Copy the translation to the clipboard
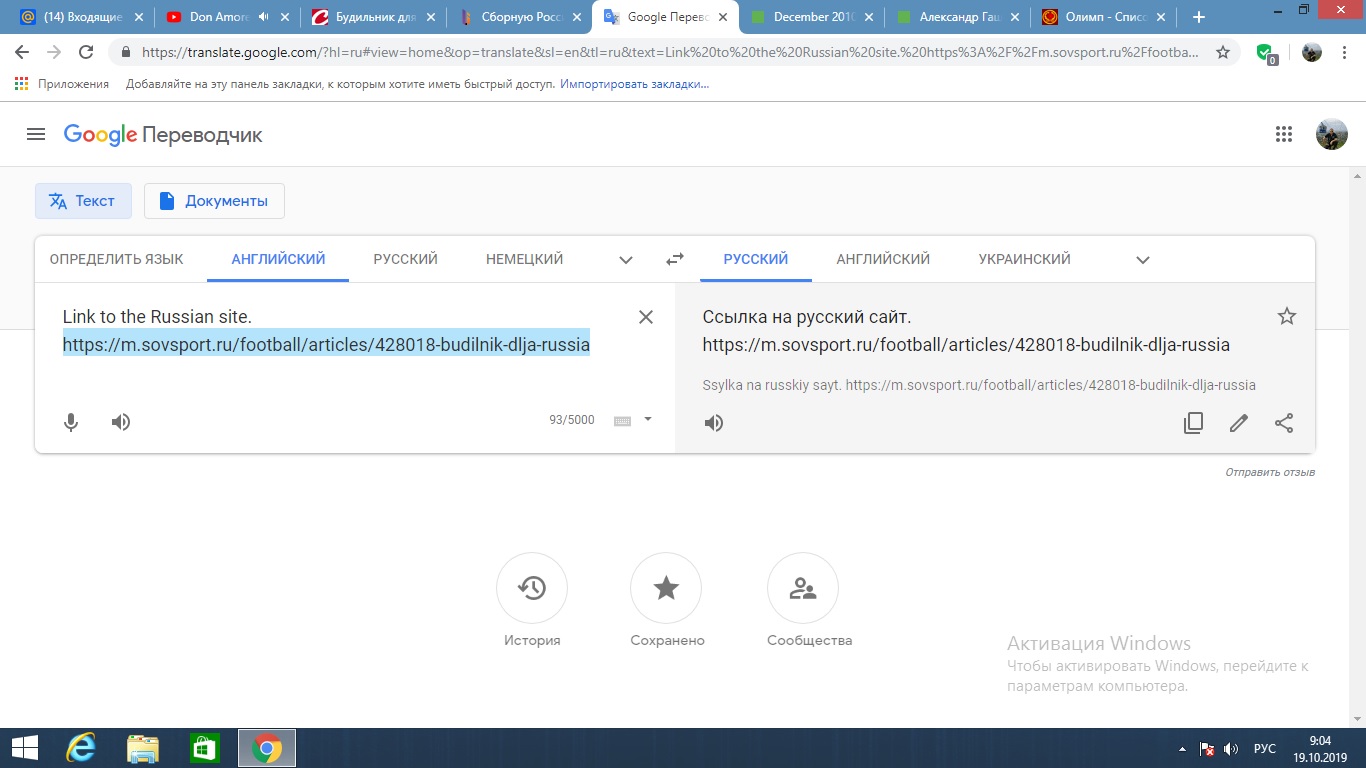 pos(1193,423)
